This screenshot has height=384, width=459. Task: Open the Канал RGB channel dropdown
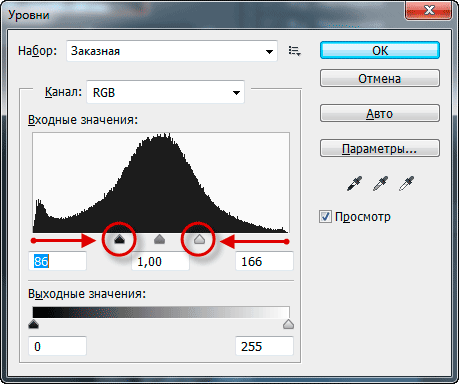coord(165,92)
